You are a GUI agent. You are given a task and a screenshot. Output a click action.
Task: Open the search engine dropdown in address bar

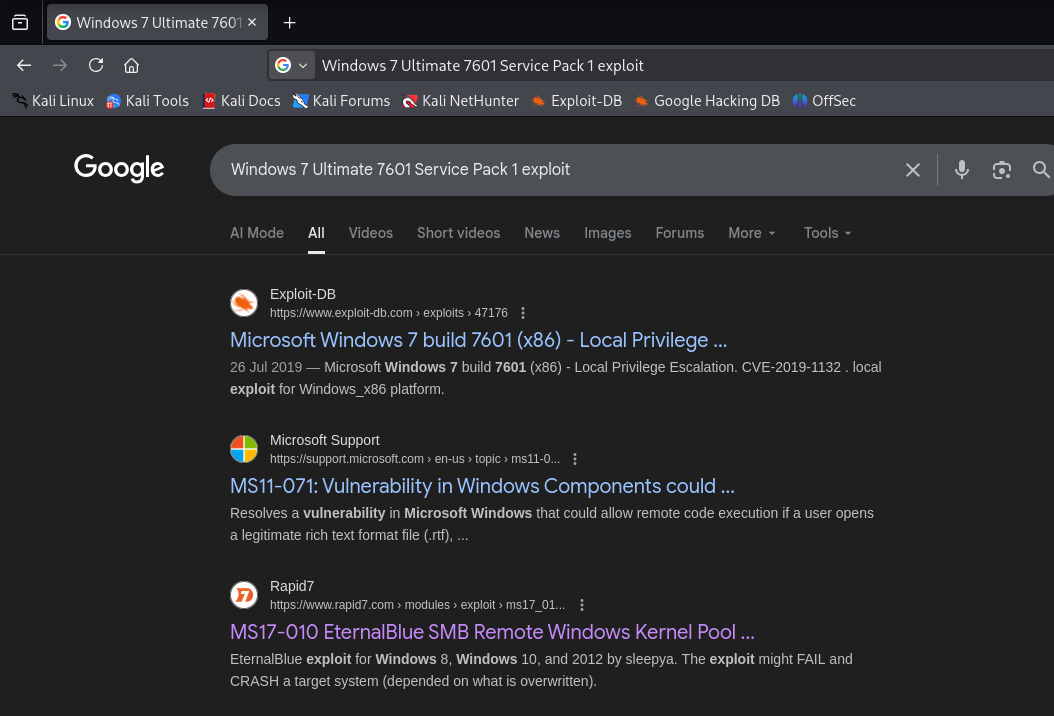pos(291,65)
